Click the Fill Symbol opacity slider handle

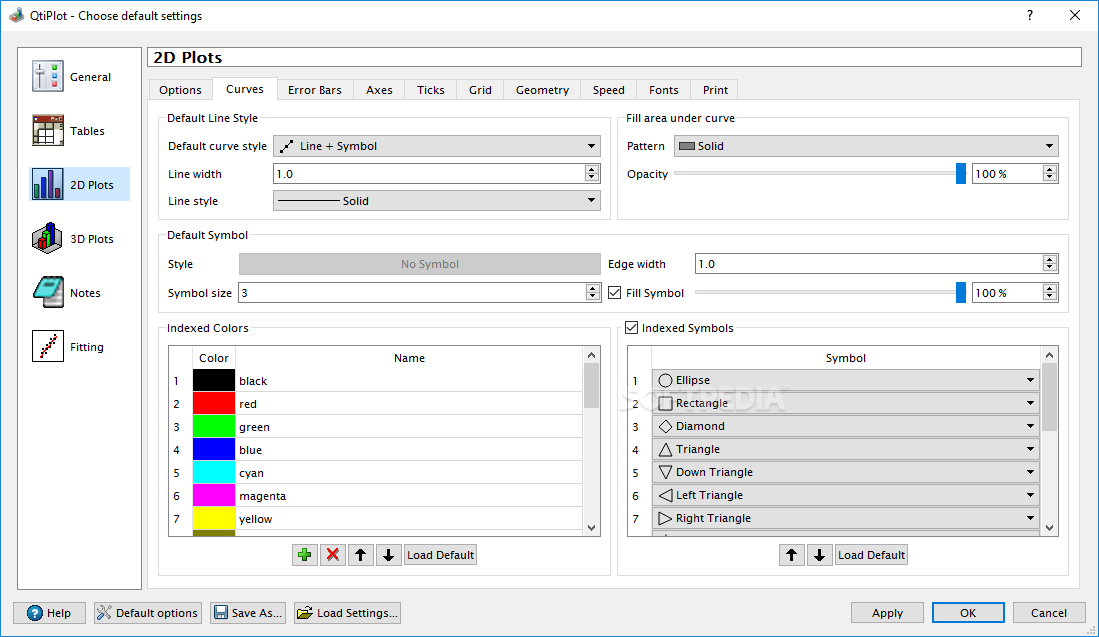(961, 293)
